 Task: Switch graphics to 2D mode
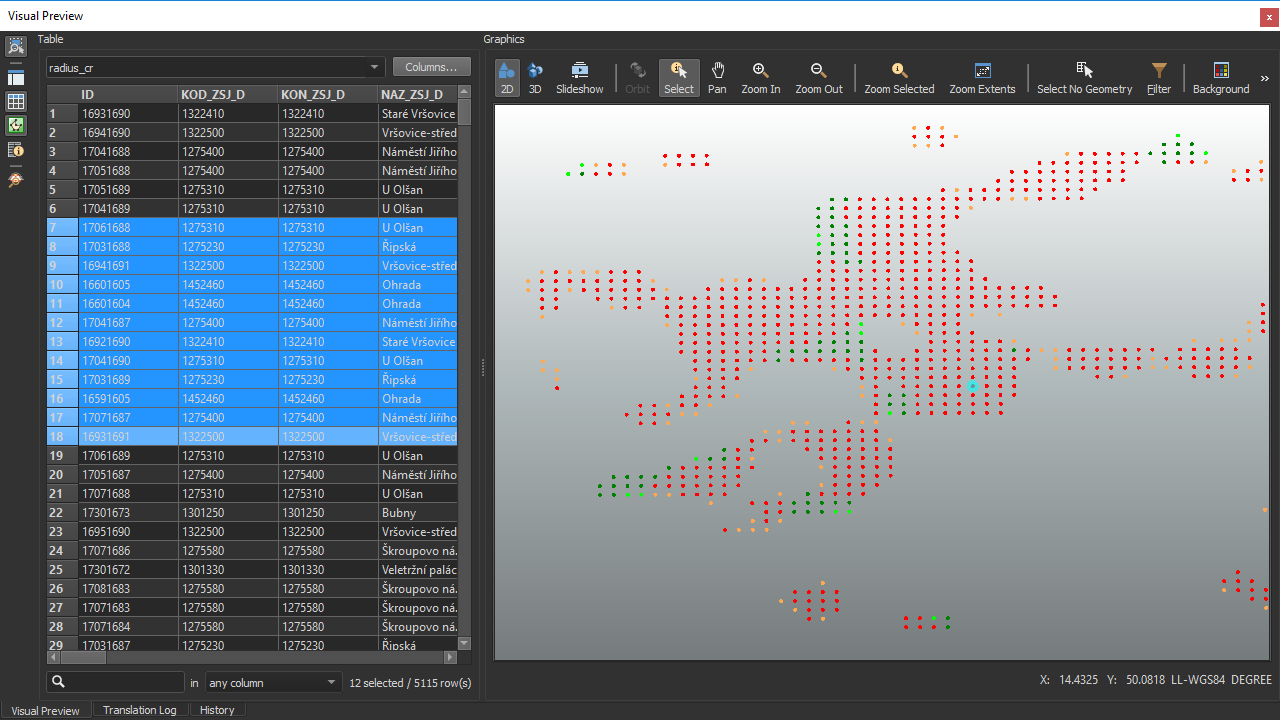pos(507,78)
